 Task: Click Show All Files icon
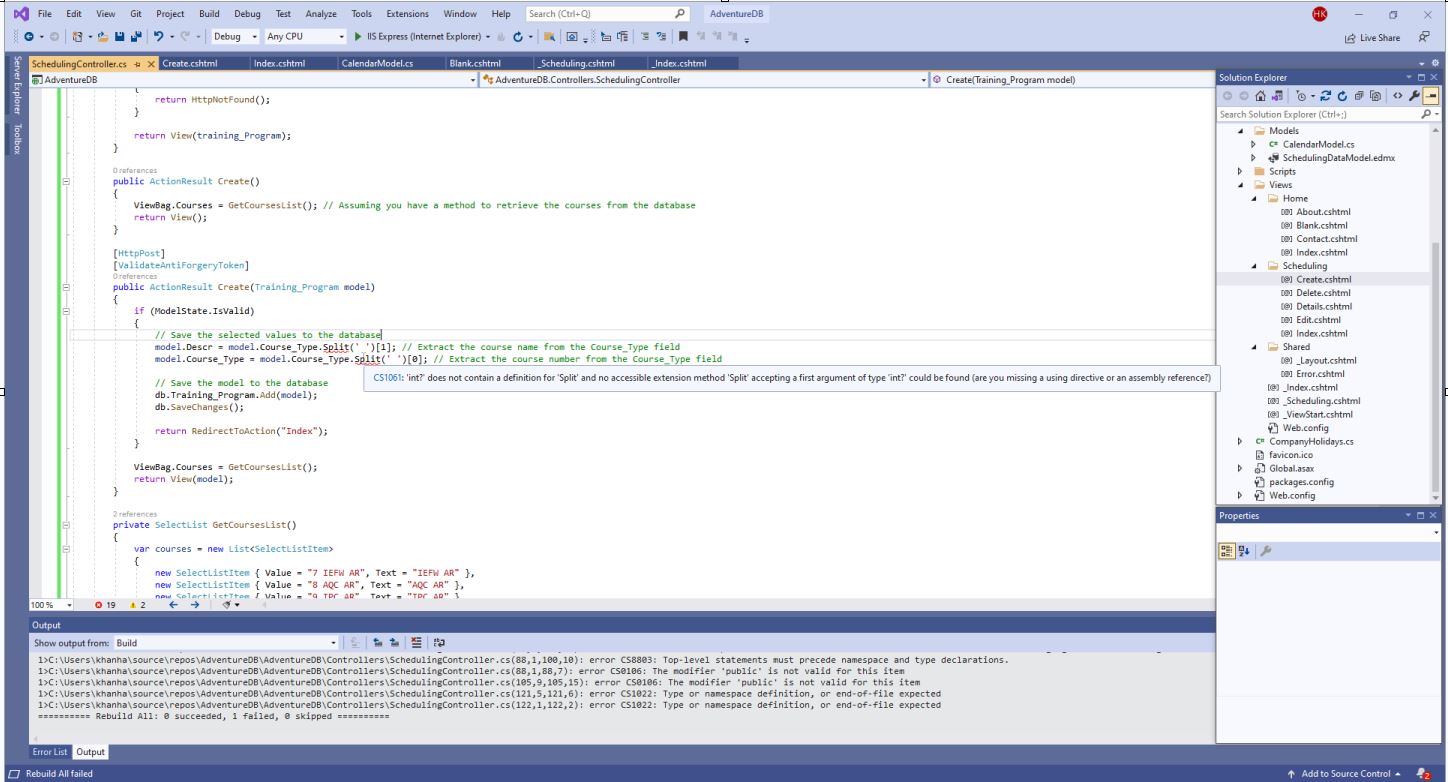point(1375,96)
